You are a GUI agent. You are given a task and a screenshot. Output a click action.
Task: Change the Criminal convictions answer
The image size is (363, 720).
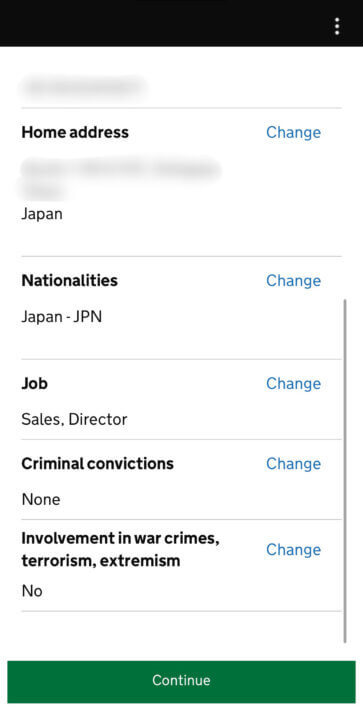293,464
